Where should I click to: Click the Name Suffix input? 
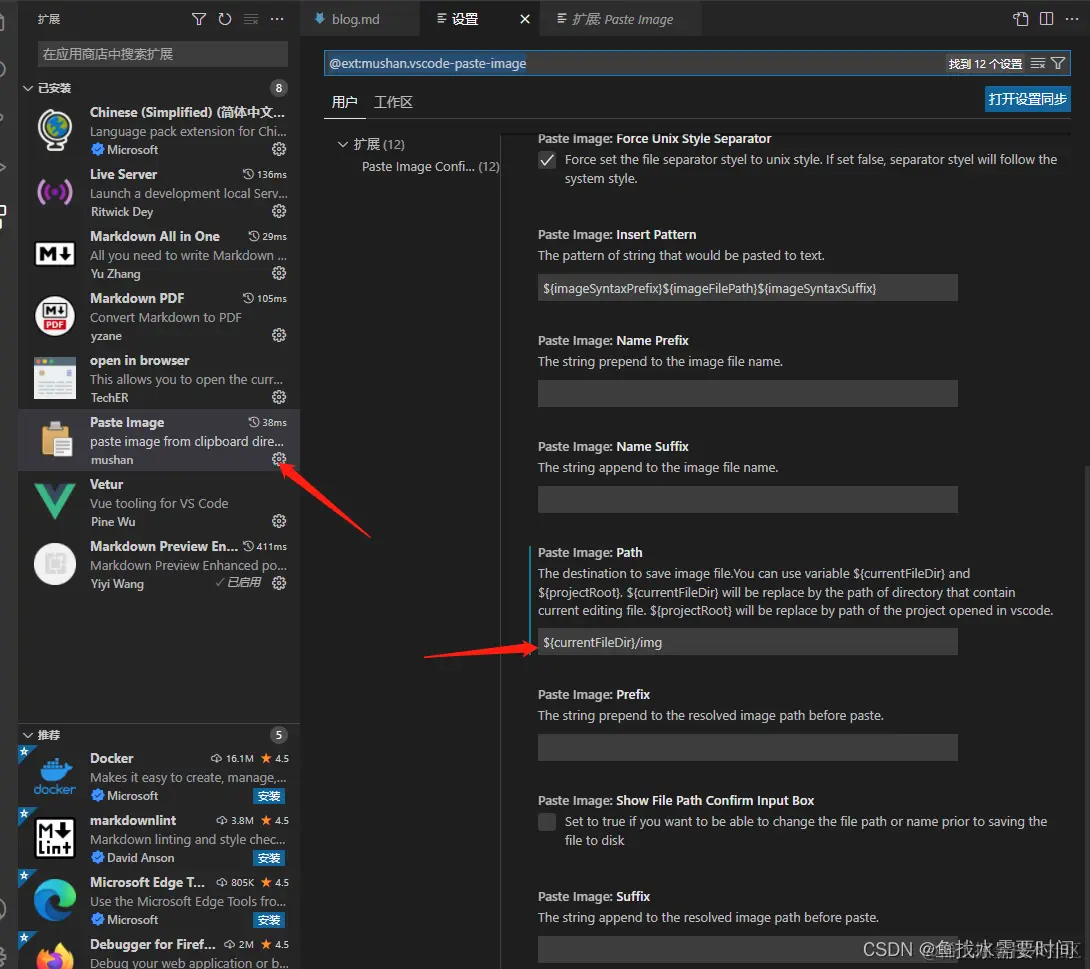pyautogui.click(x=747, y=500)
